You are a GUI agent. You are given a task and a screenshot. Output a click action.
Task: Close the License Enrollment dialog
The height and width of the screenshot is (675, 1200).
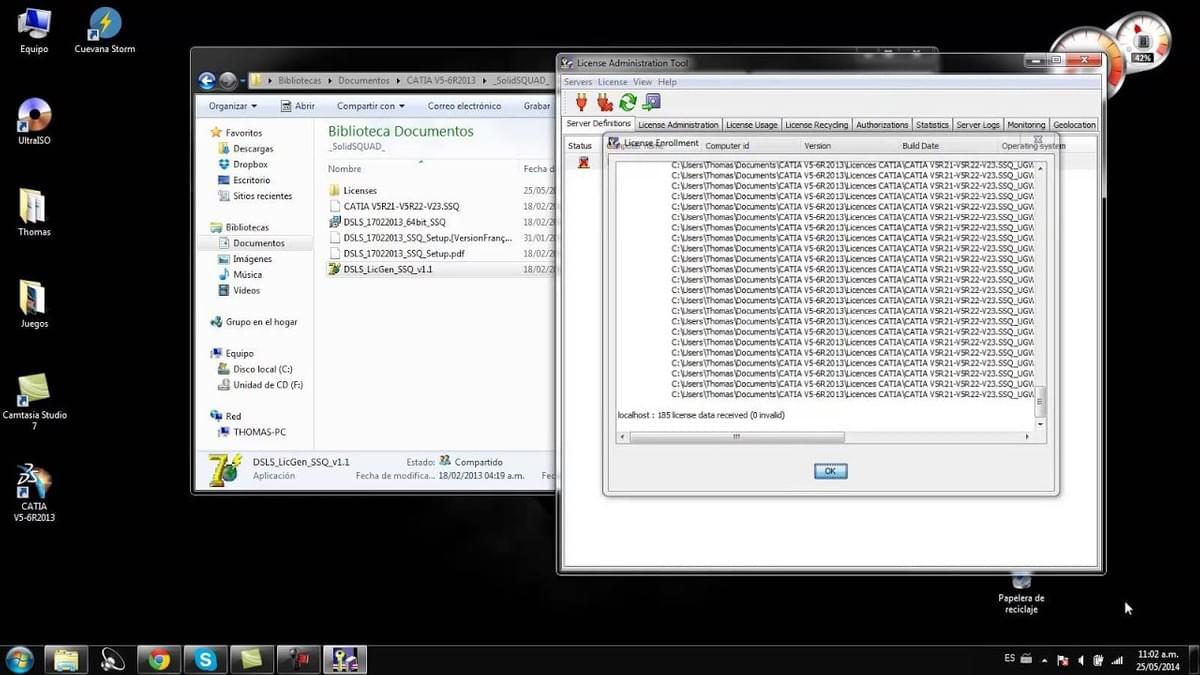point(1038,139)
